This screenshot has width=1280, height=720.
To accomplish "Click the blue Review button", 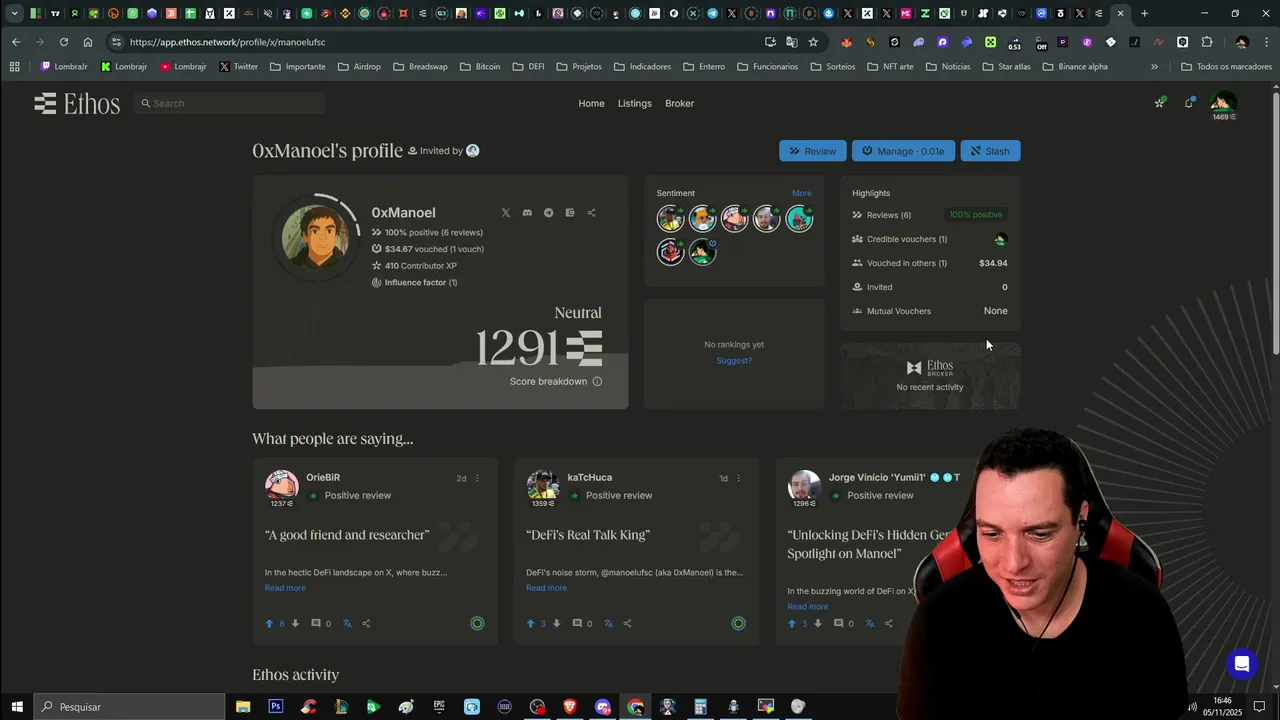I will pos(812,151).
